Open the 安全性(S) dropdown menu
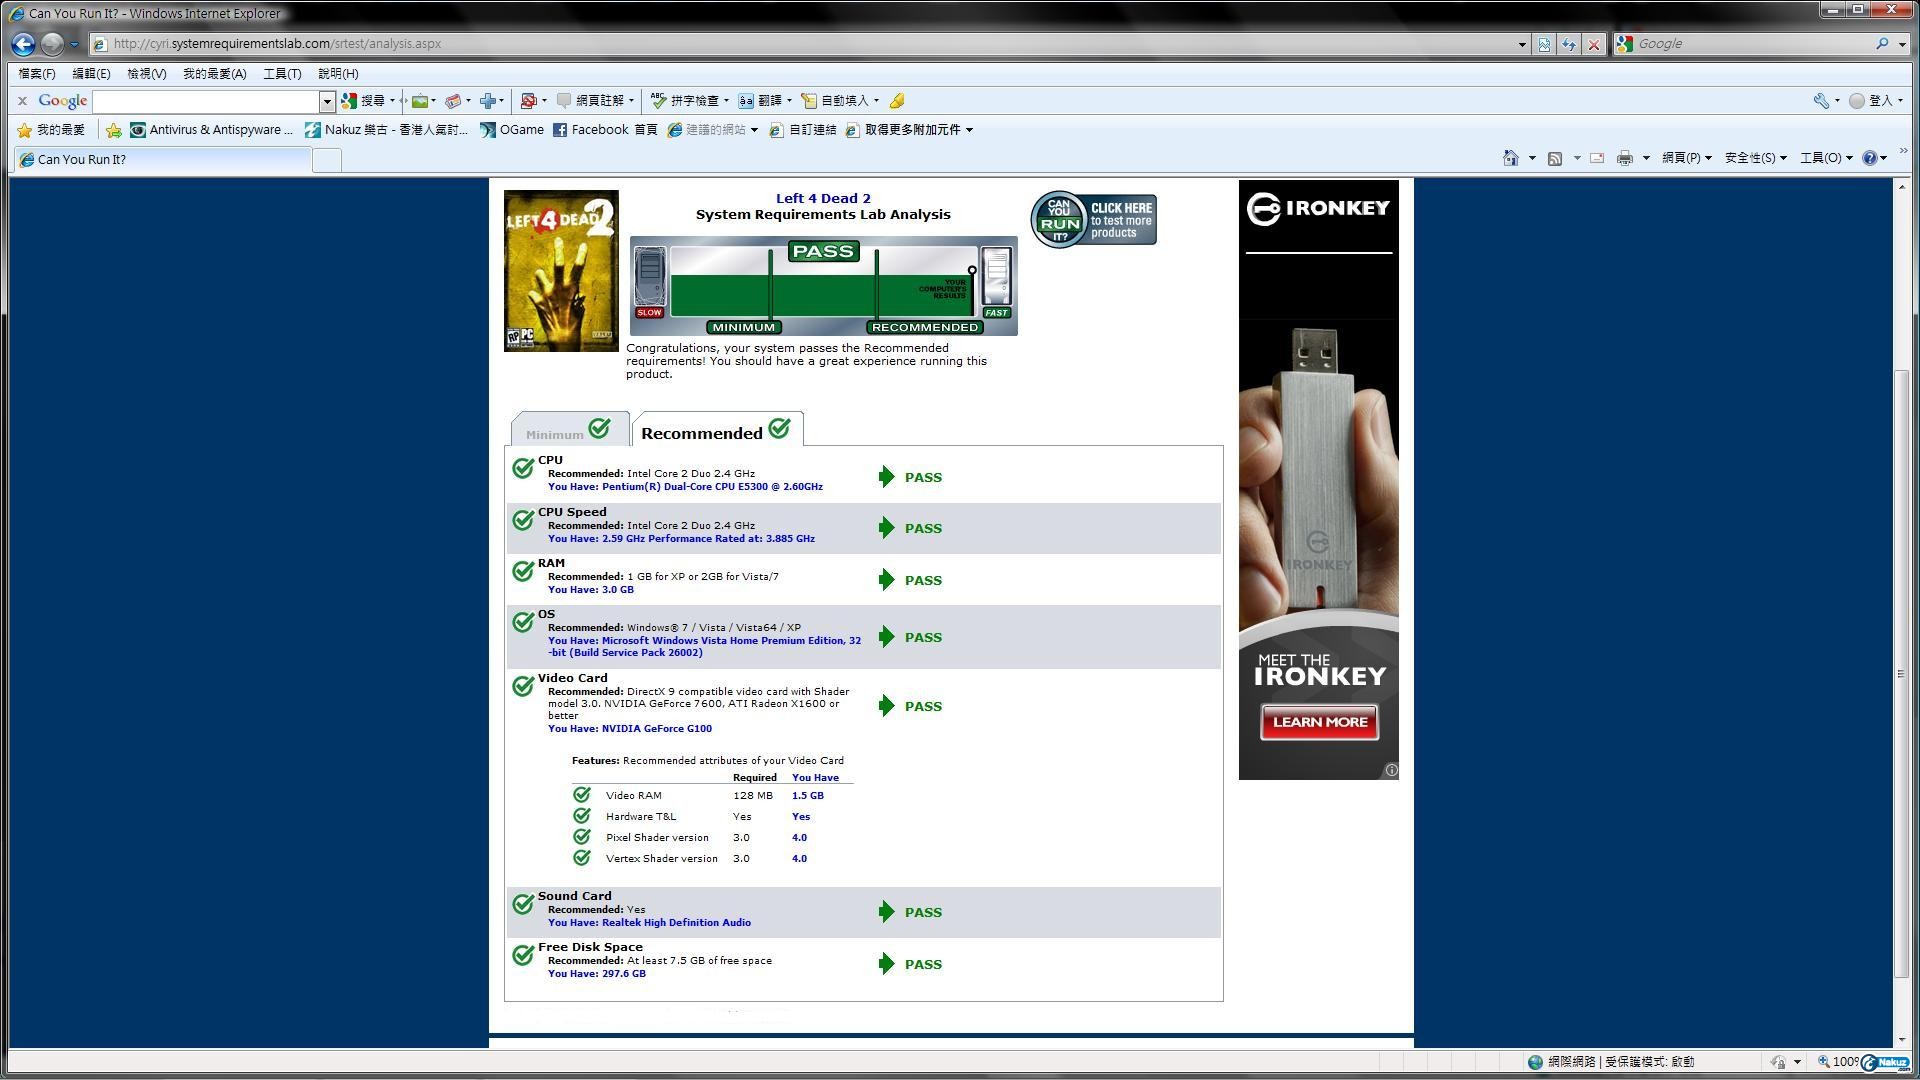The width and height of the screenshot is (1920, 1080). pyautogui.click(x=1755, y=158)
